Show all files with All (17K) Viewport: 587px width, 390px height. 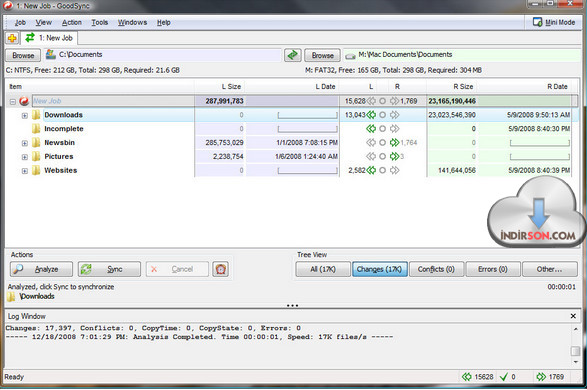click(x=323, y=269)
